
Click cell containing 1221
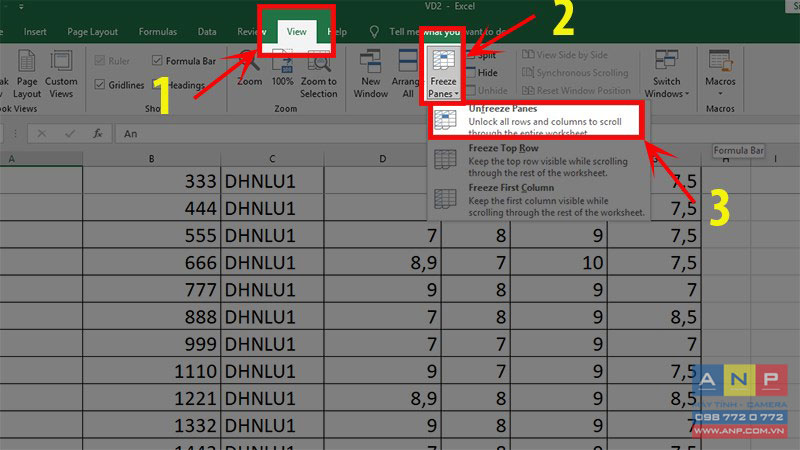click(x=152, y=398)
